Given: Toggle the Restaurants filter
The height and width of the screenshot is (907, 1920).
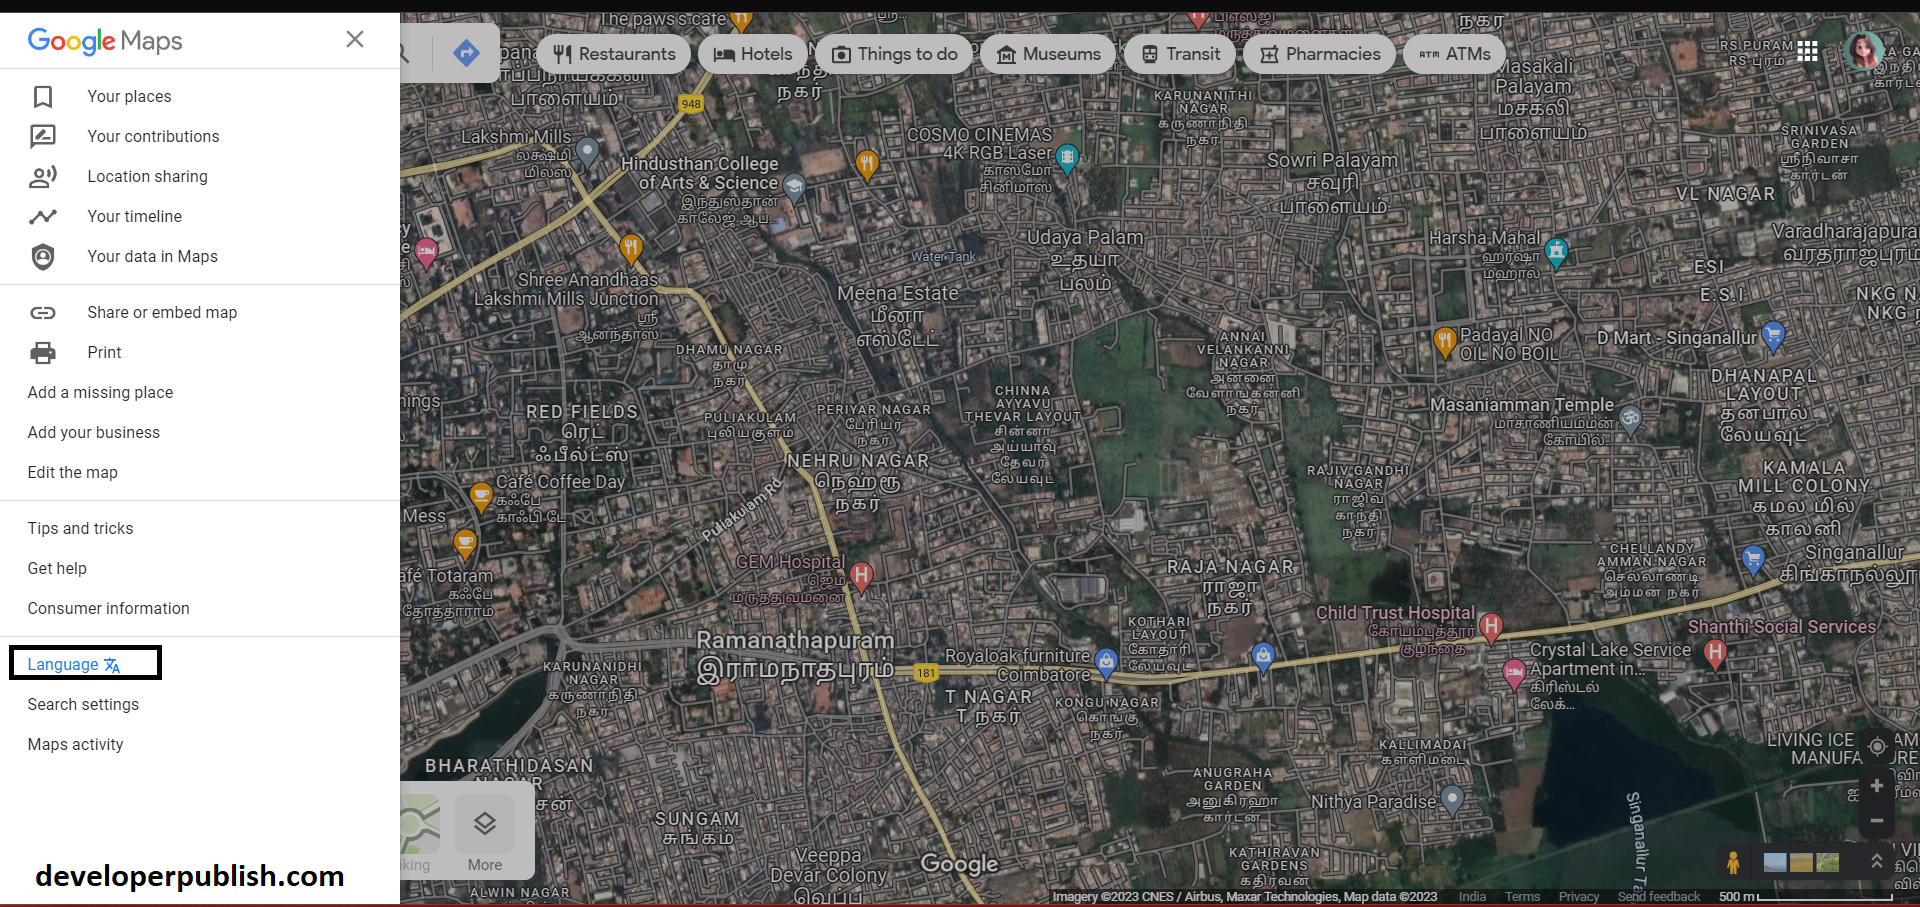Looking at the screenshot, I should click(612, 53).
